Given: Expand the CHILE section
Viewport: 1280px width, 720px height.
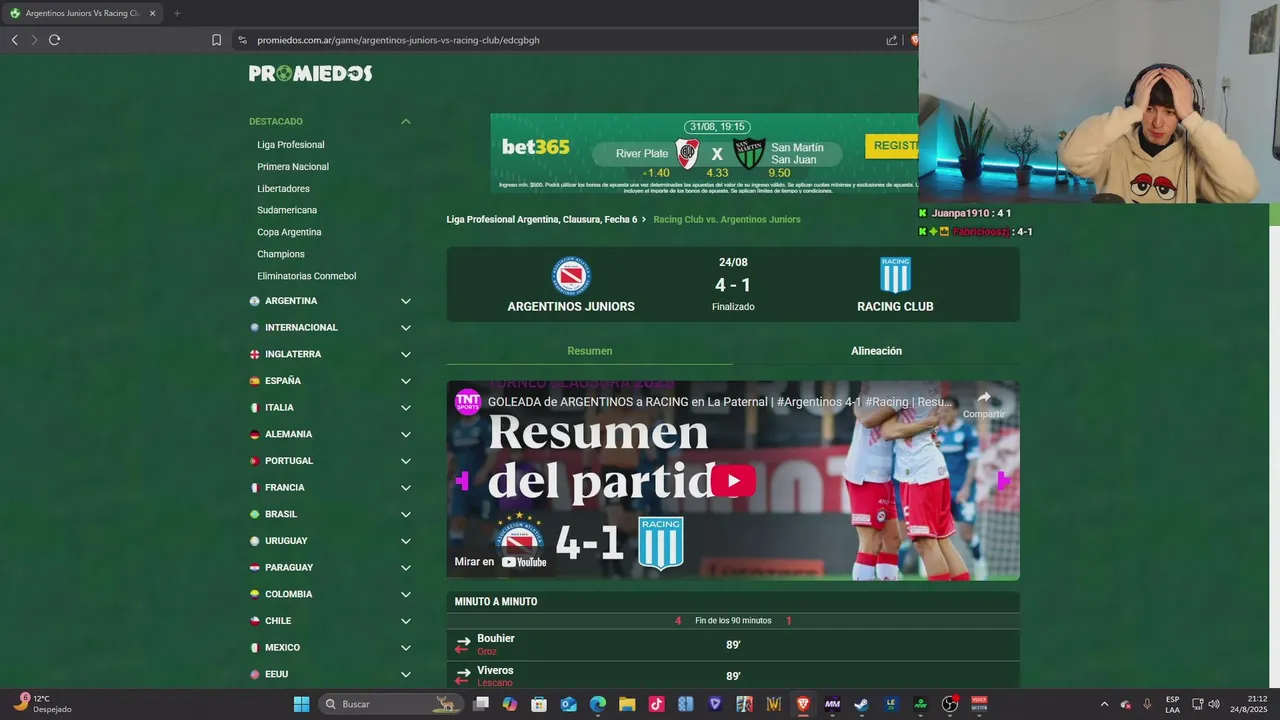Looking at the screenshot, I should [x=406, y=621].
